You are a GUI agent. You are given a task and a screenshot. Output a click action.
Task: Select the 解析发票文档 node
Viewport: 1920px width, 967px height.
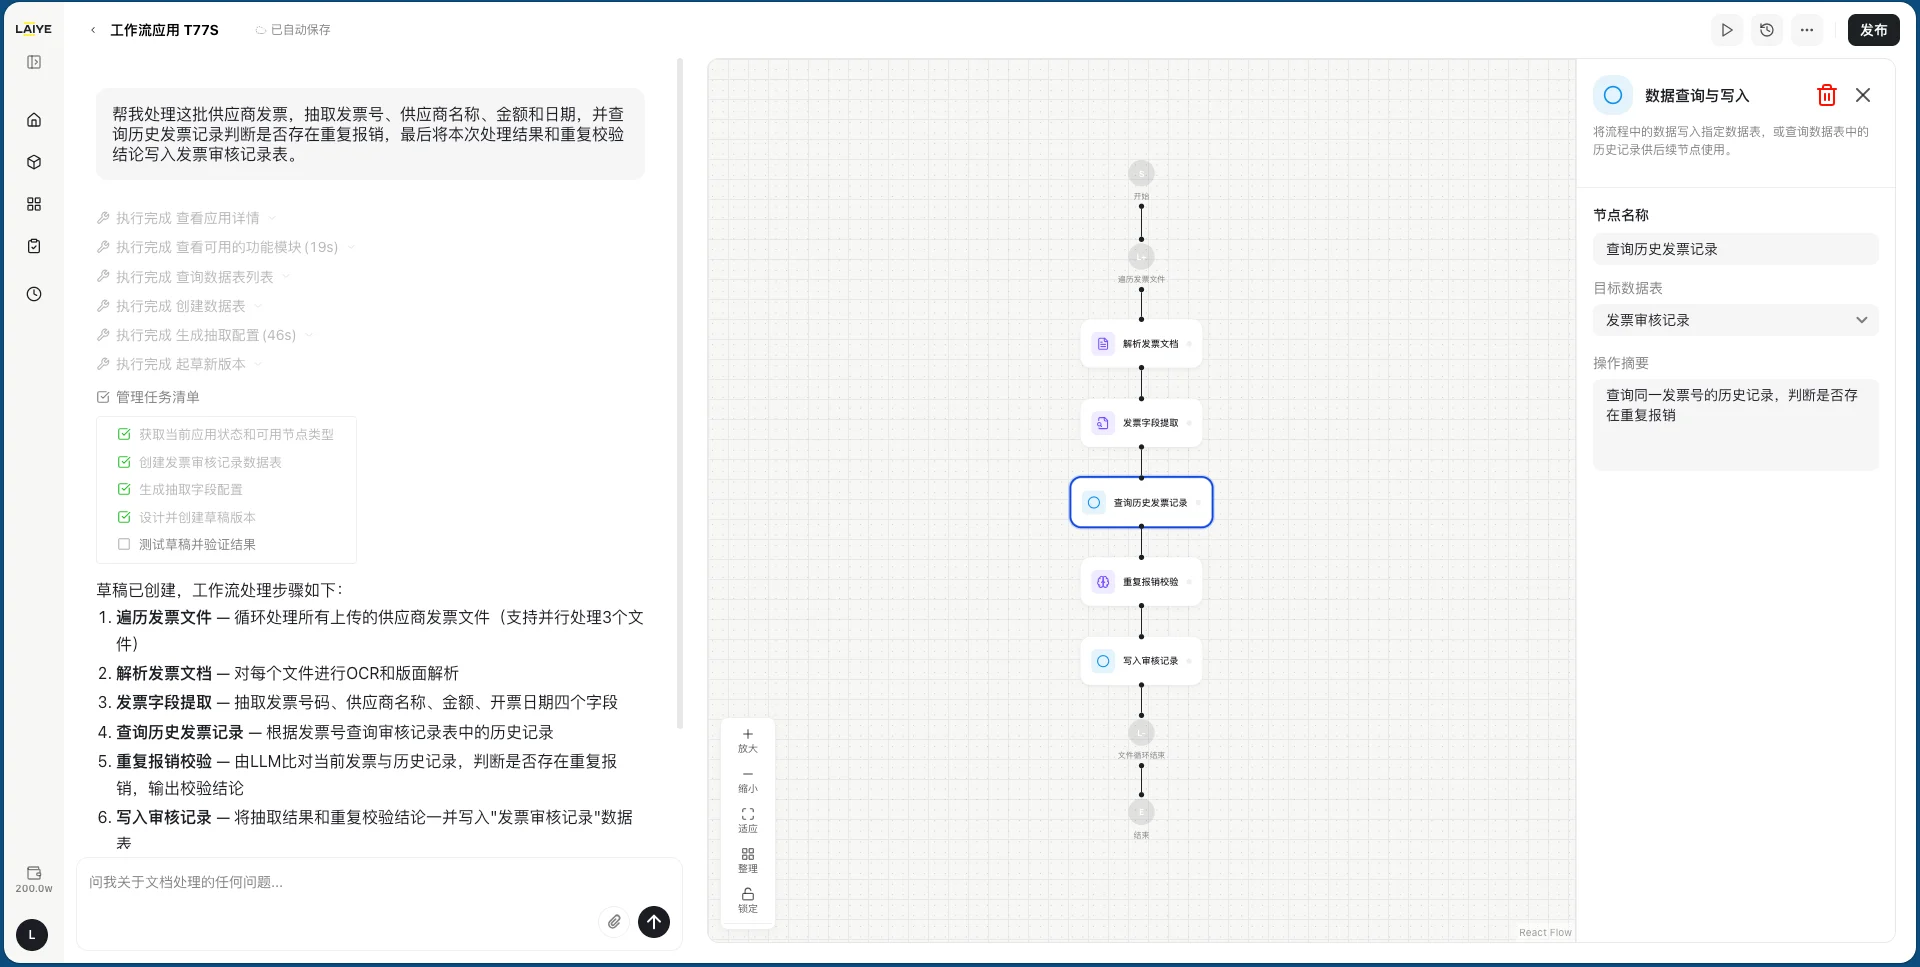(1141, 344)
